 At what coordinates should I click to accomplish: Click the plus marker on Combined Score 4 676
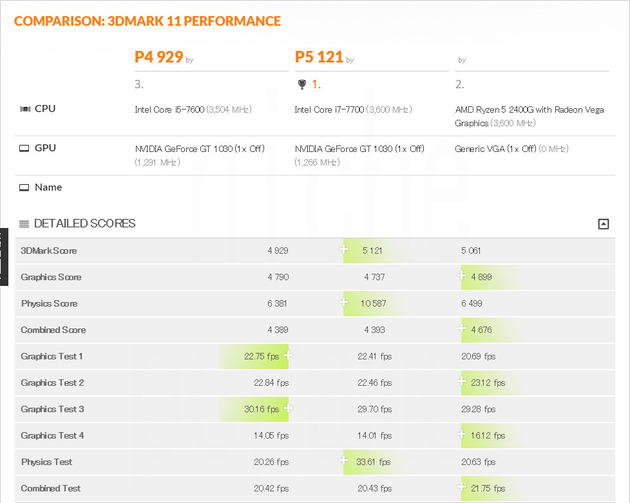462,328
